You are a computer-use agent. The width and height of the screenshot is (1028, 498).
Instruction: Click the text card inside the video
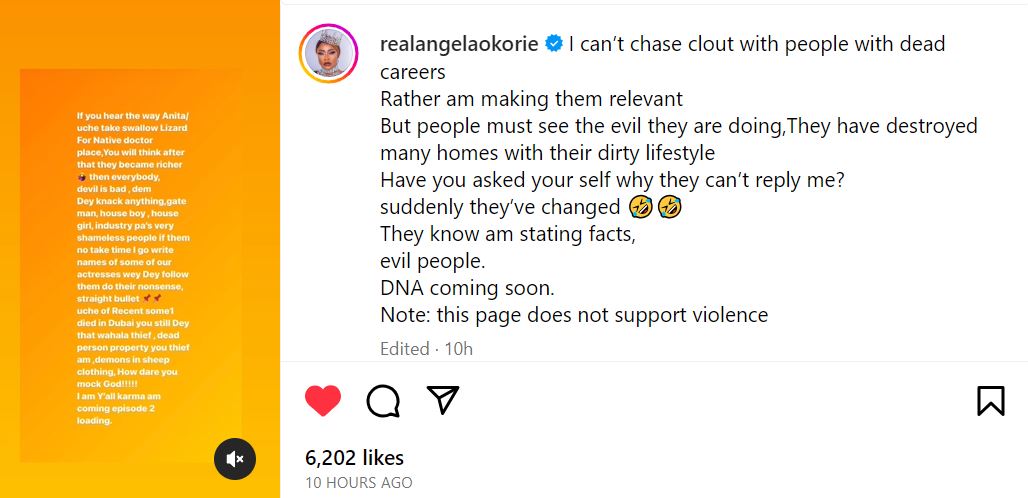[131, 266]
